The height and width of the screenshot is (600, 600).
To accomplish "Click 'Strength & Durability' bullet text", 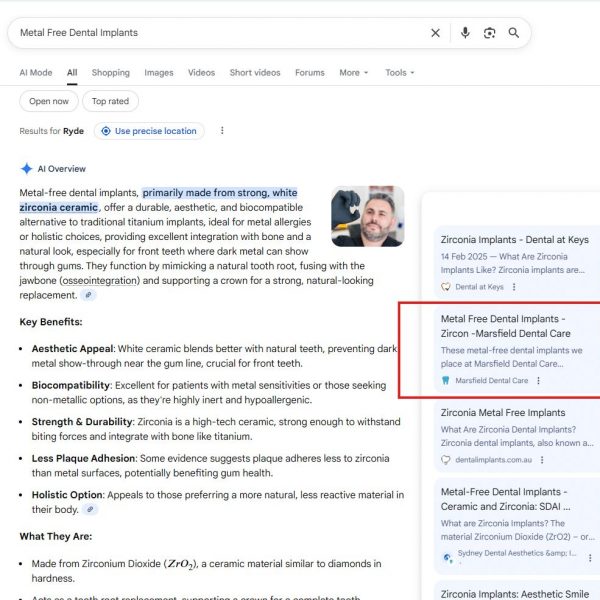I will pyautogui.click(x=82, y=422).
